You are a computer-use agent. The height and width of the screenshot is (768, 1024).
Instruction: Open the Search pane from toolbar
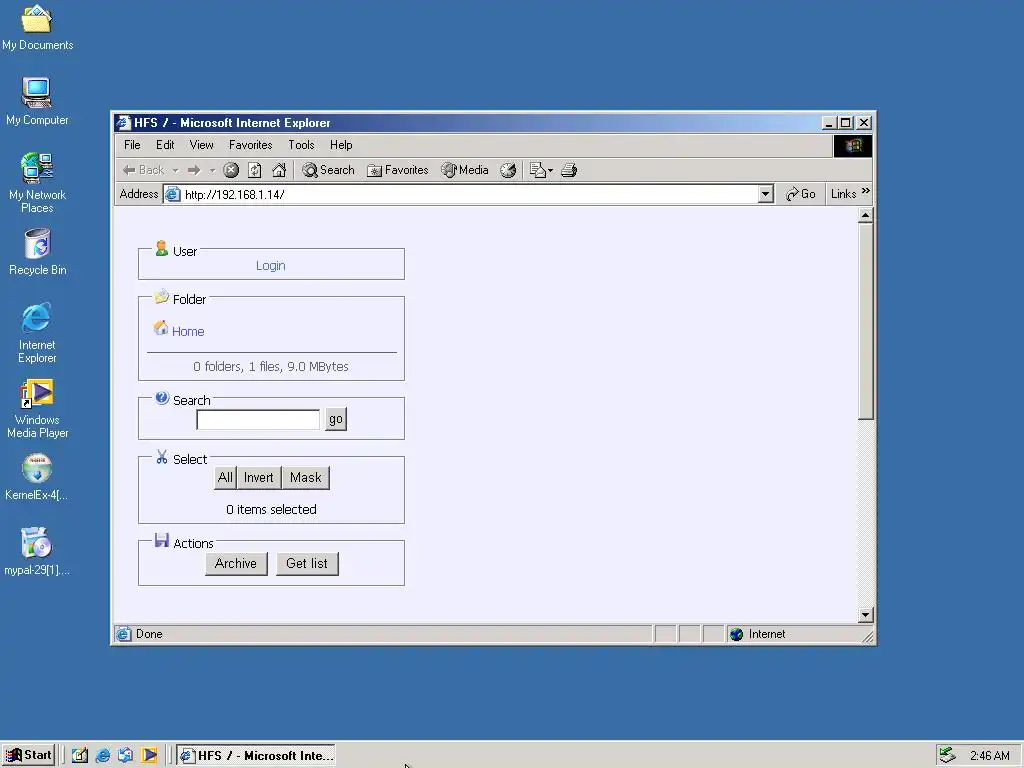pyautogui.click(x=328, y=170)
